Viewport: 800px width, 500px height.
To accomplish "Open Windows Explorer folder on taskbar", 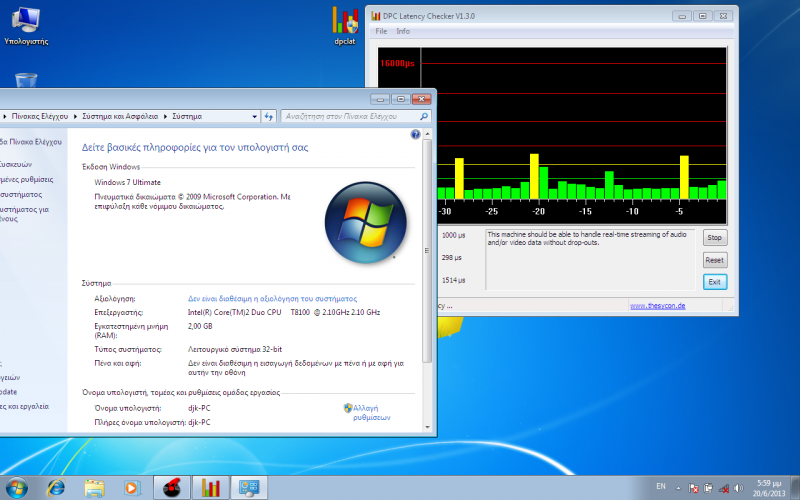I will click(94, 488).
